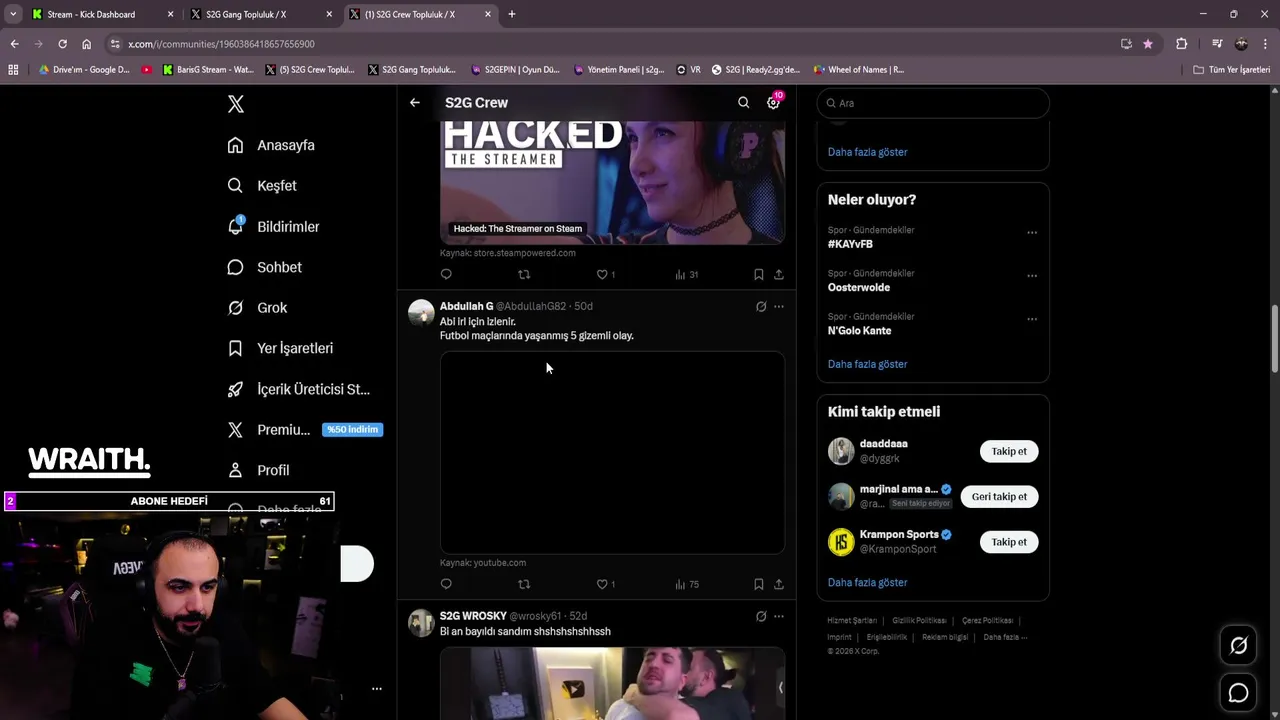Viewport: 1280px width, 720px height.
Task: Follow Krampon Sports with Takip et
Action: point(1009,542)
